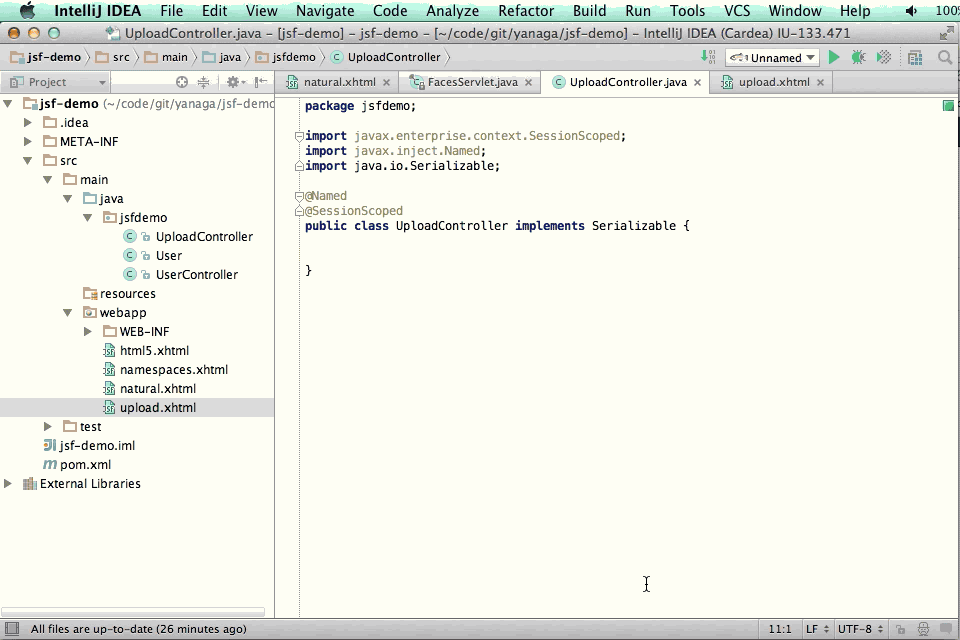960x640 pixels.
Task: Toggle tool window buttons icon at bottom-left
Action: (12, 629)
